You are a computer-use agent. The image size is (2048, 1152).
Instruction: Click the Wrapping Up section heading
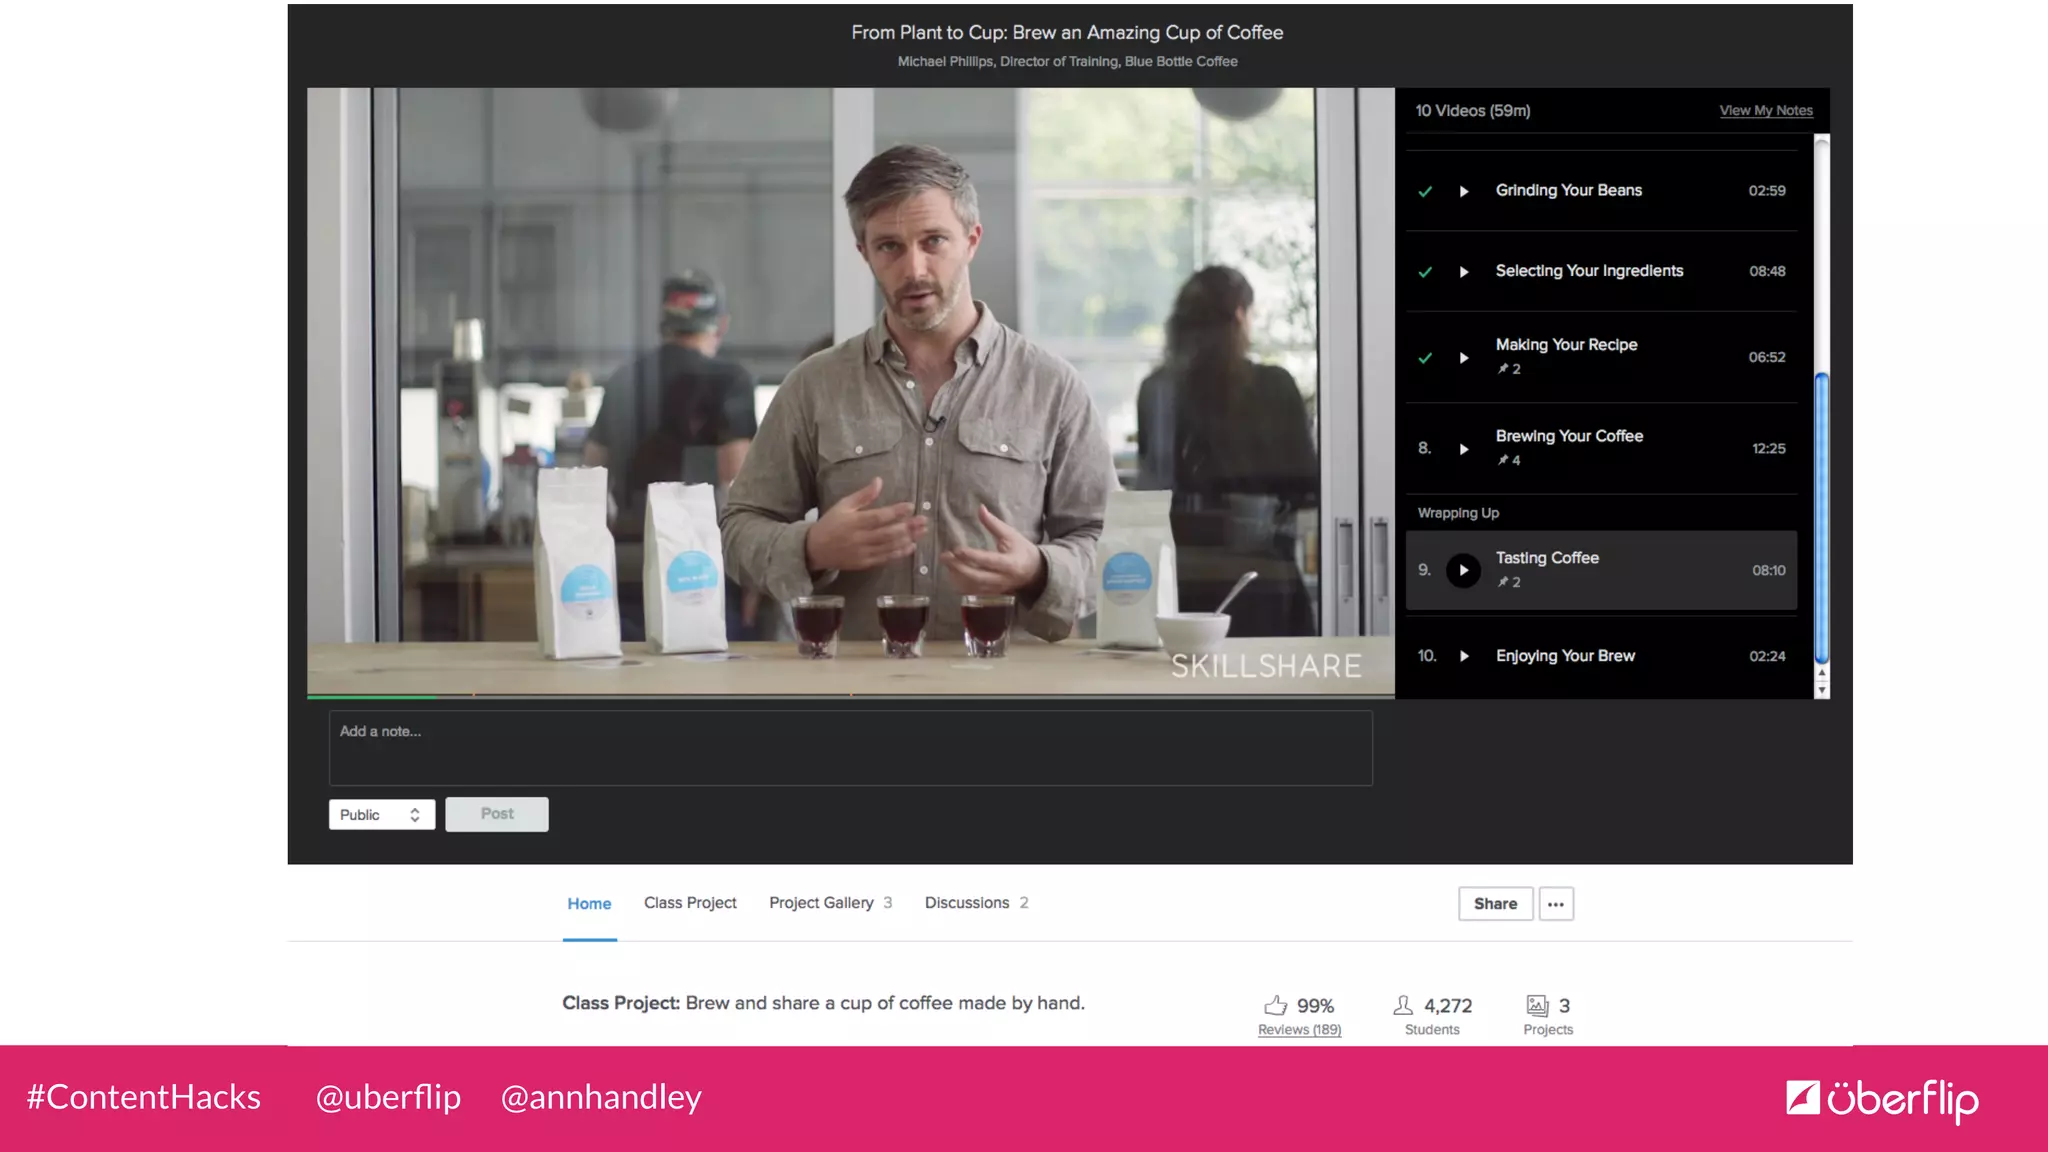coord(1458,513)
